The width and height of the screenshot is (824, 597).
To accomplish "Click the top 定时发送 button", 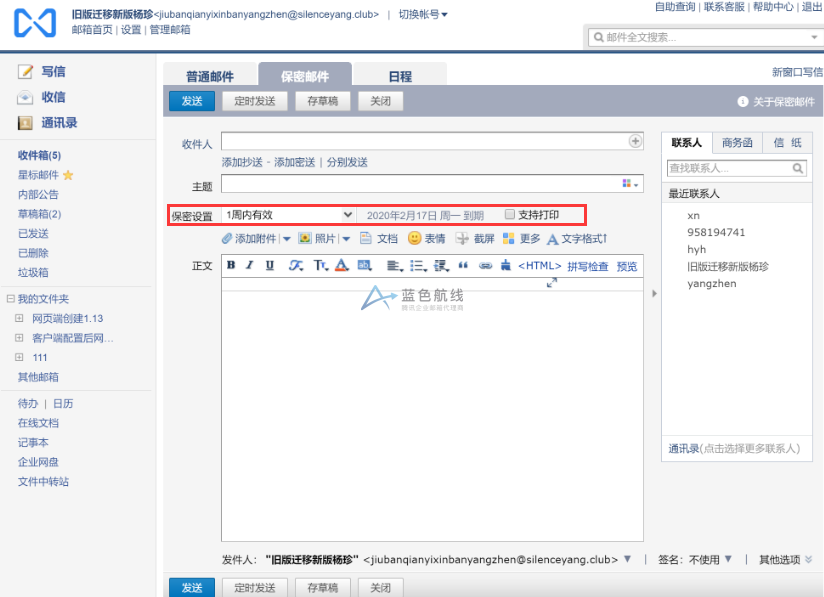I will [255, 101].
